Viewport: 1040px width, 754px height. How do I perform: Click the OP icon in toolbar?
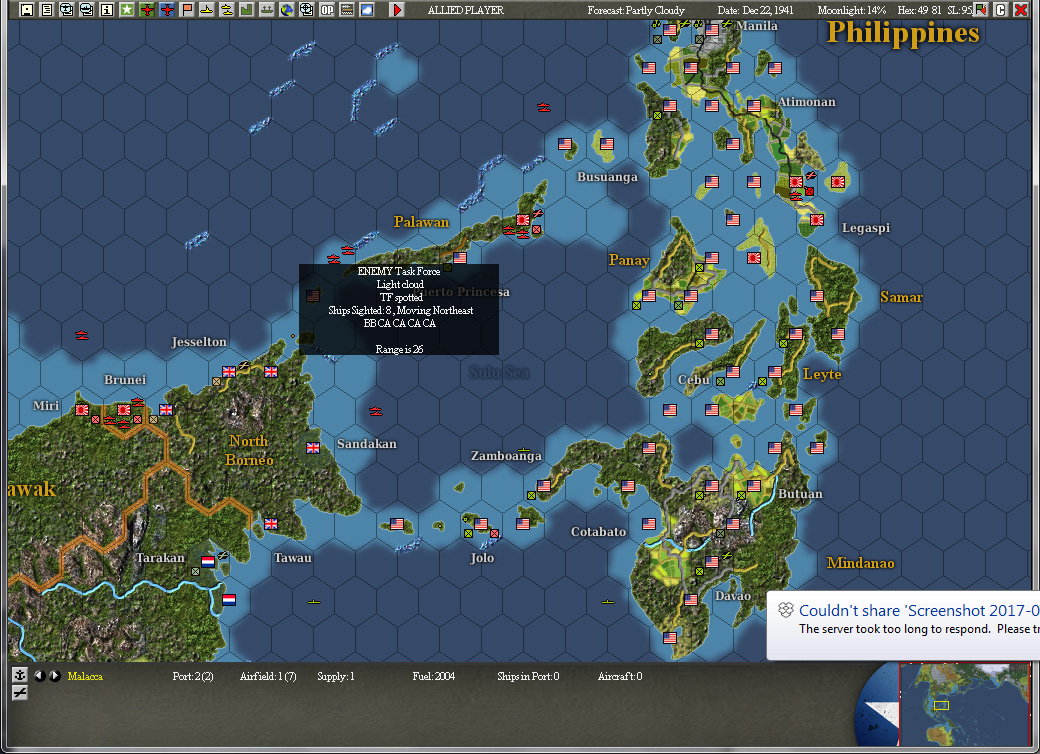326,9
